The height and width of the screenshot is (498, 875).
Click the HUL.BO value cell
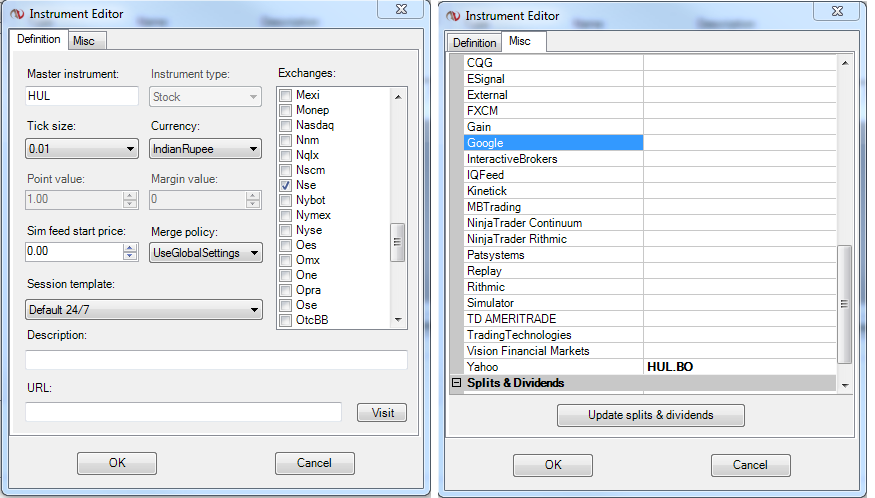[x=740, y=367]
